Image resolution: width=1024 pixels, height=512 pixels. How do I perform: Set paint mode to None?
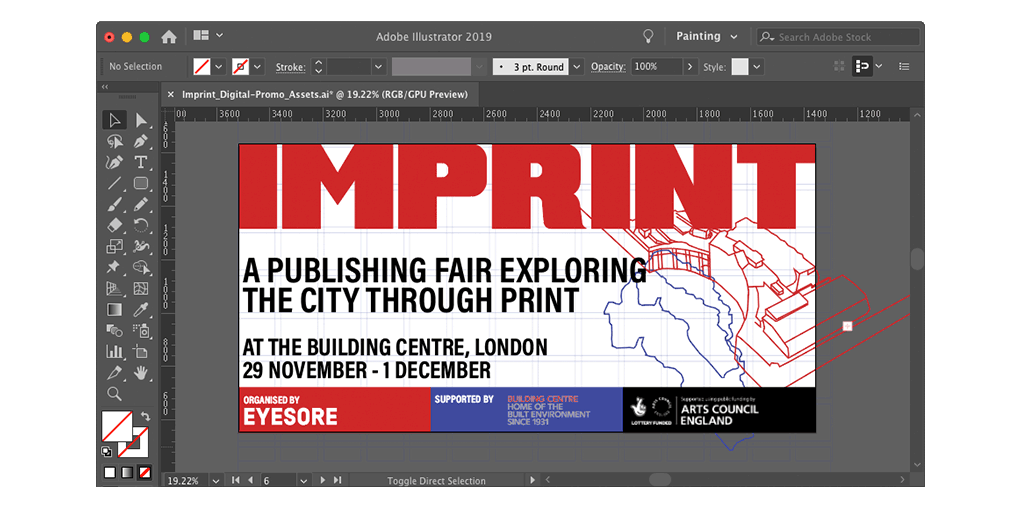pyautogui.click(x=145, y=472)
